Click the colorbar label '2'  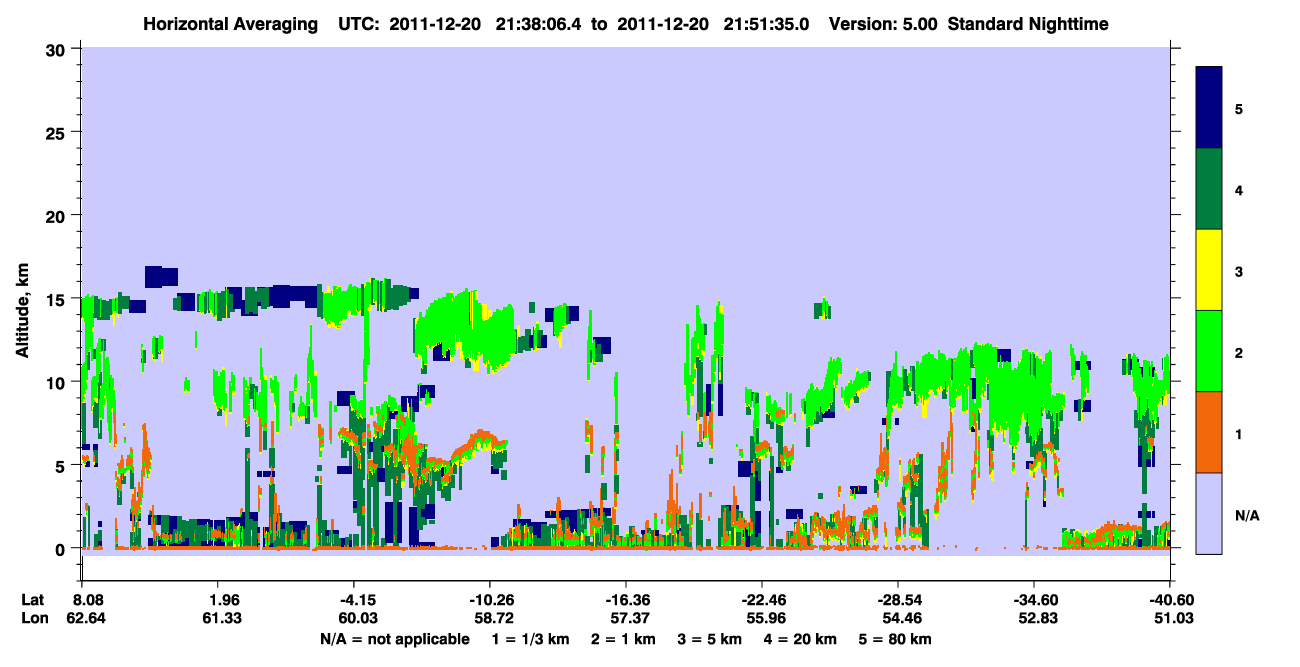coord(1238,351)
